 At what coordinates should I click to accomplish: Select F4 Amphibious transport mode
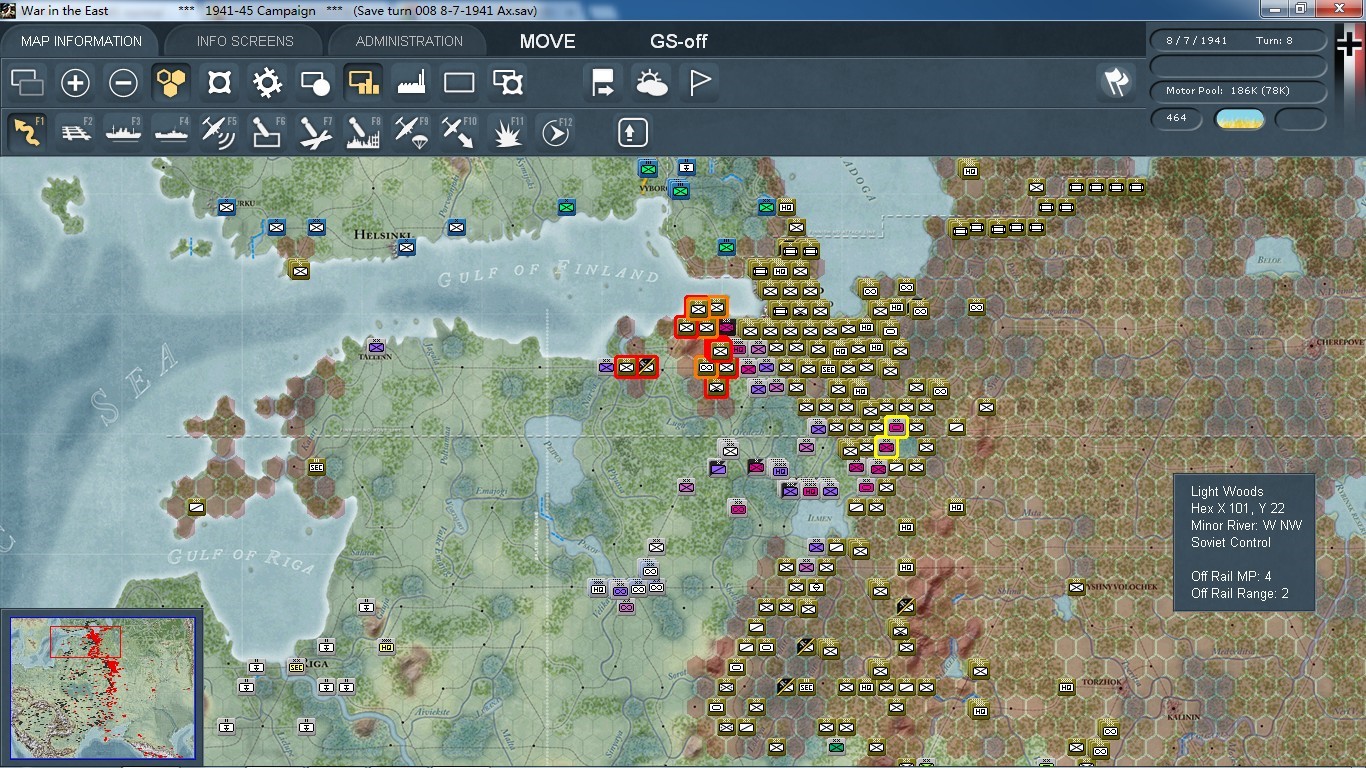click(171, 131)
